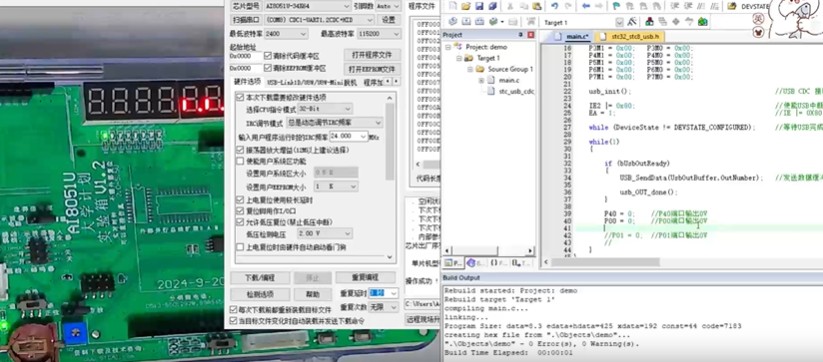Switch to the stc32_stc8_usb.h editor tab

pos(631,37)
